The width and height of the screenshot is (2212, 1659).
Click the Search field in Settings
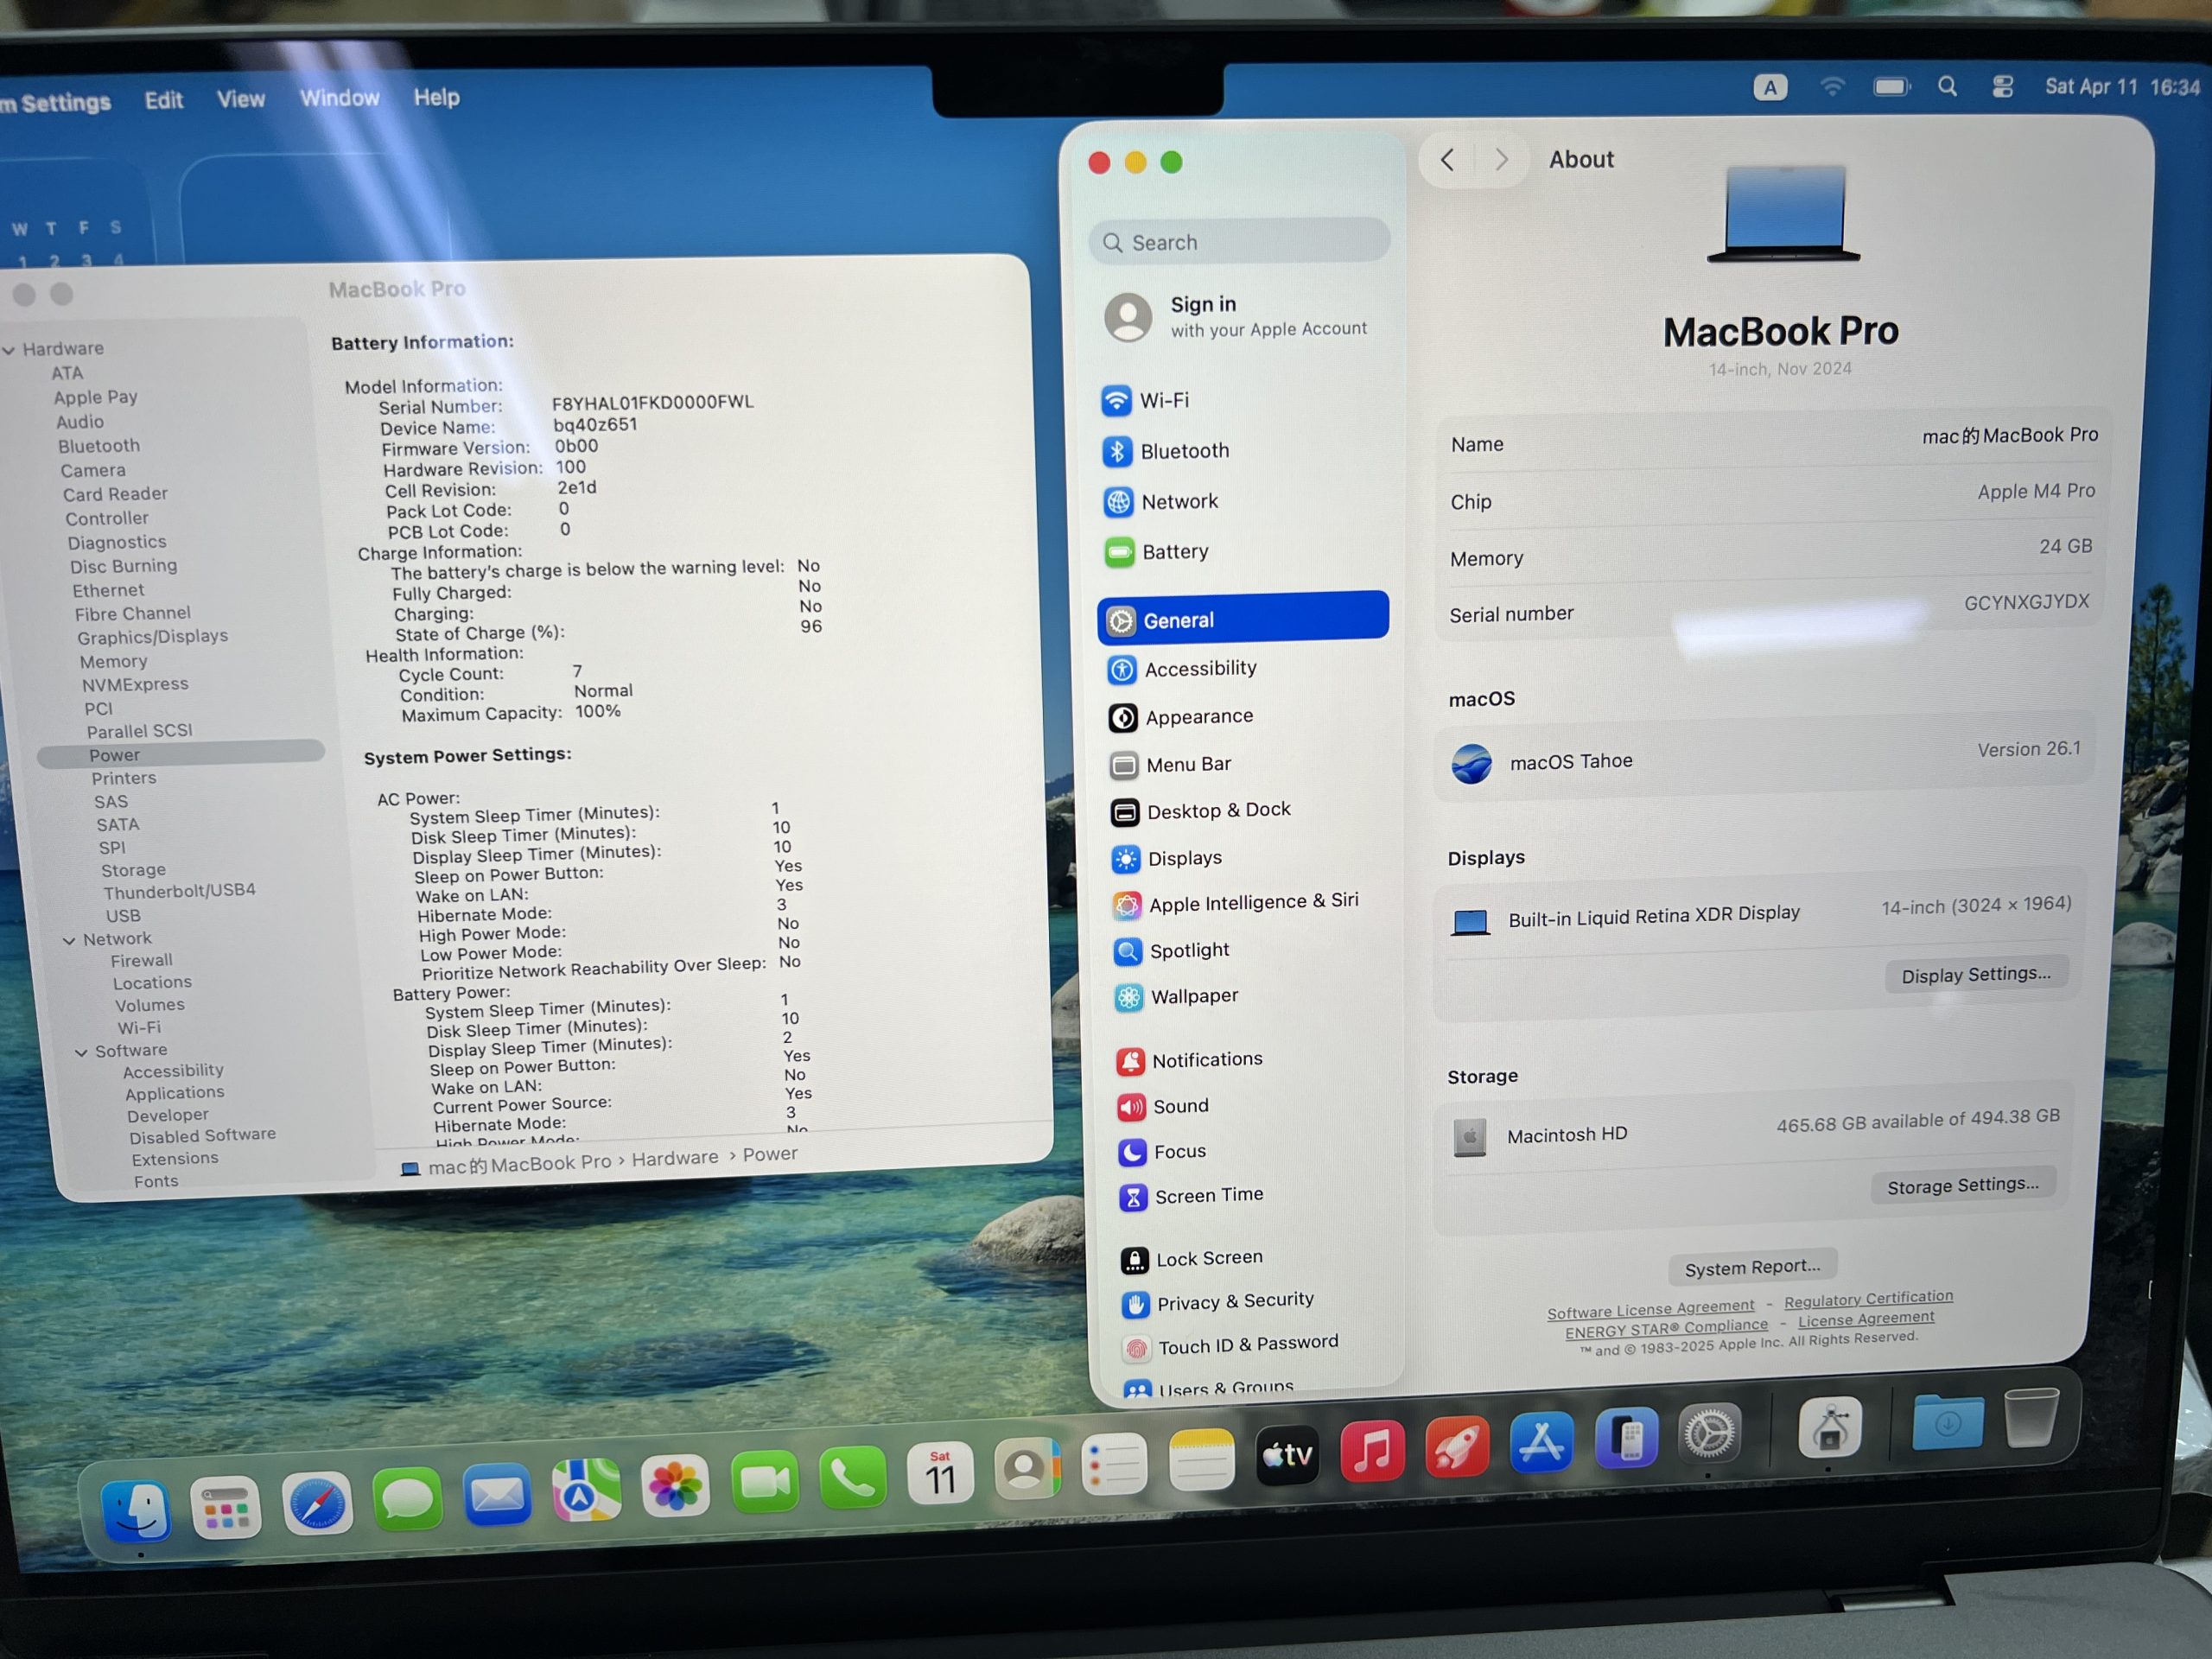click(x=1240, y=242)
